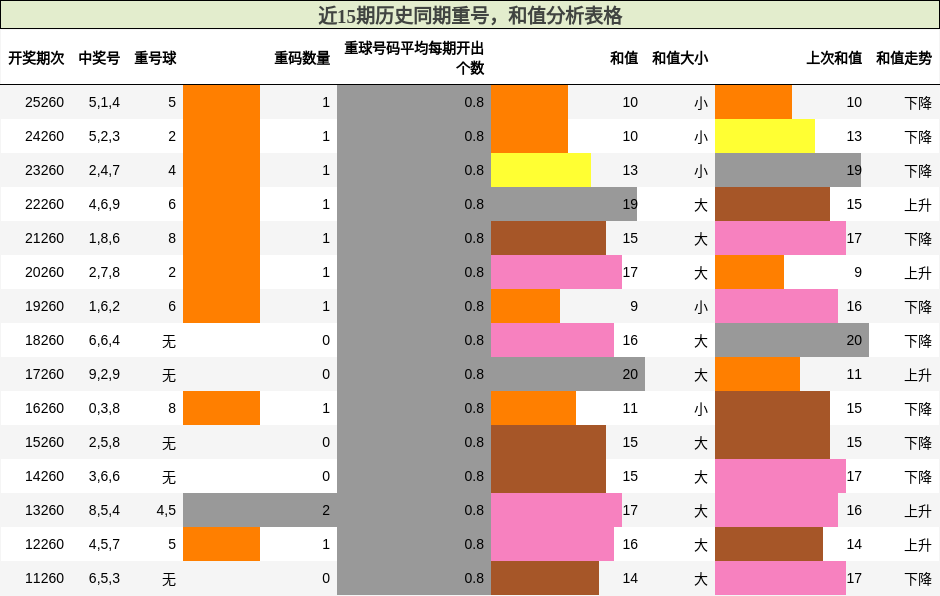This screenshot has width=940, height=596.
Task: Select the 和值 column header
Action: [624, 58]
